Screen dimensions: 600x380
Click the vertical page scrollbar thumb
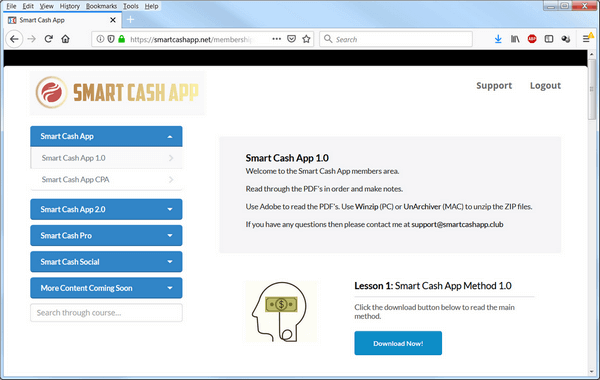click(592, 90)
